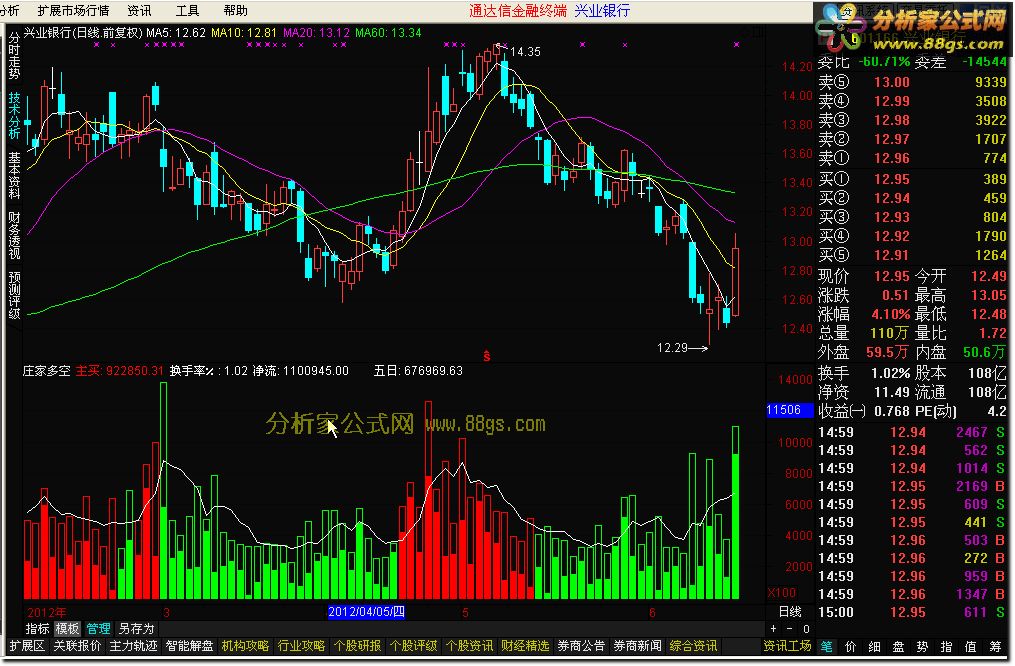Viewport: 1015px width, 666px height.
Task: Click the 日线 period label
Action: tap(790, 612)
